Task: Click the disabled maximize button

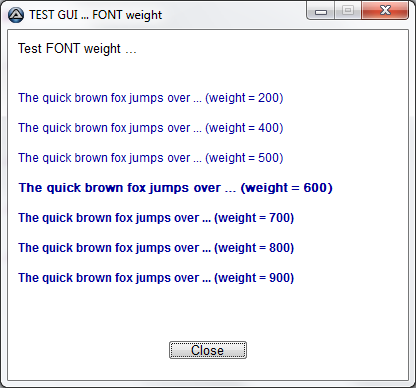Action: click(348, 11)
